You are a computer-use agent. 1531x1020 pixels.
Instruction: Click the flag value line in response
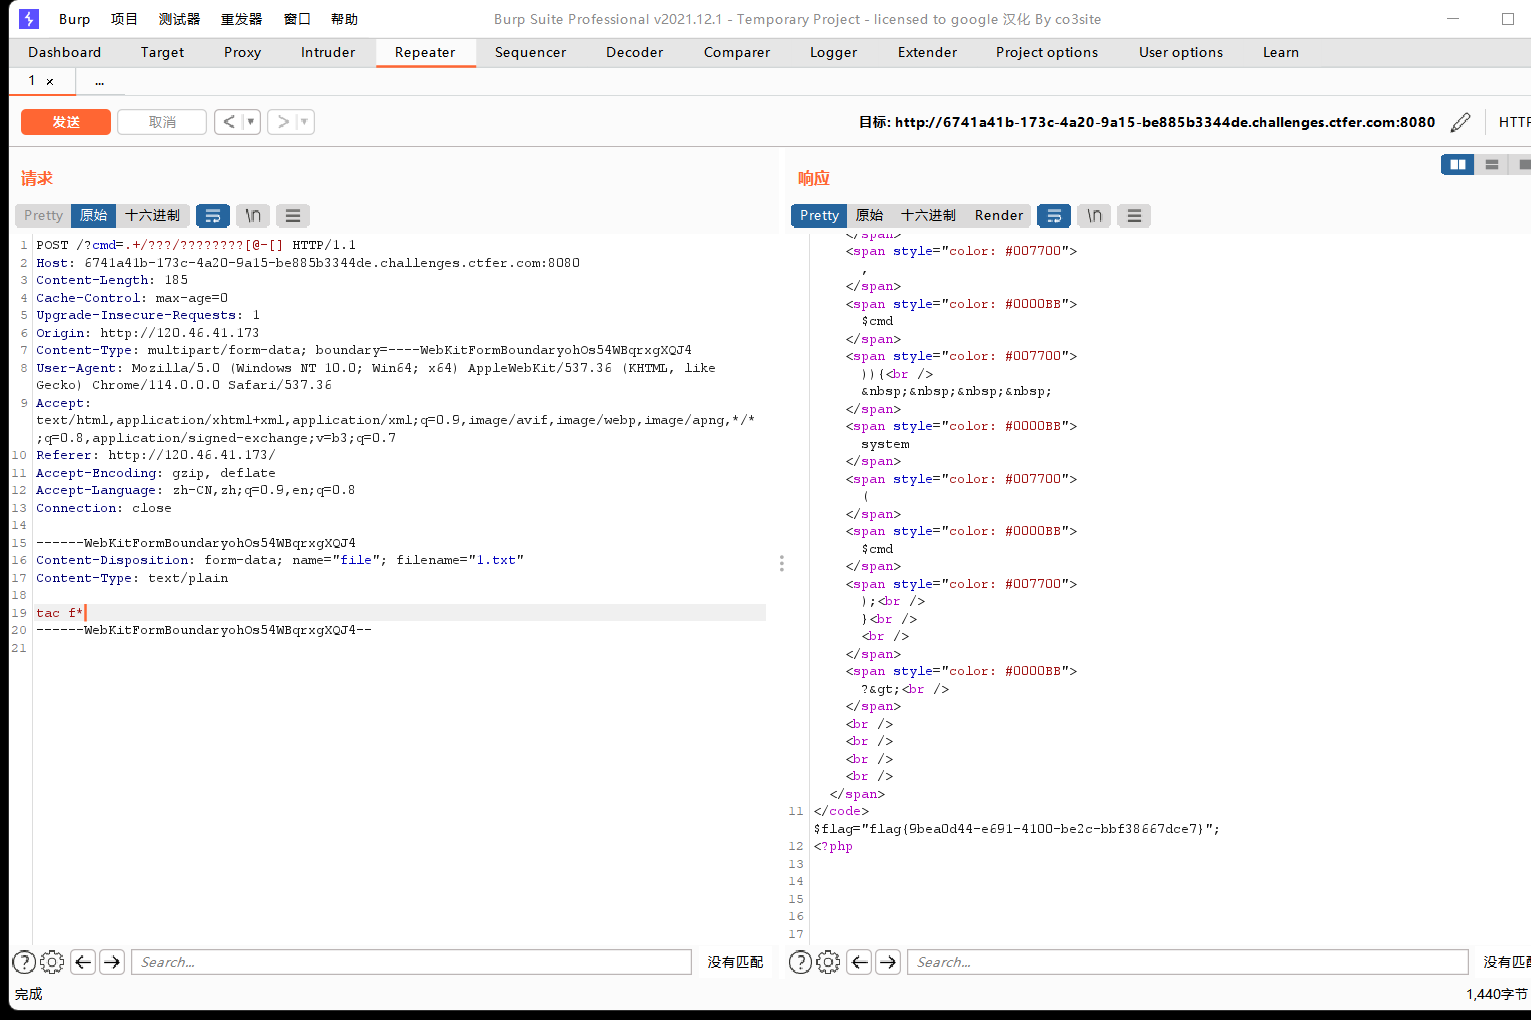(x=1017, y=829)
